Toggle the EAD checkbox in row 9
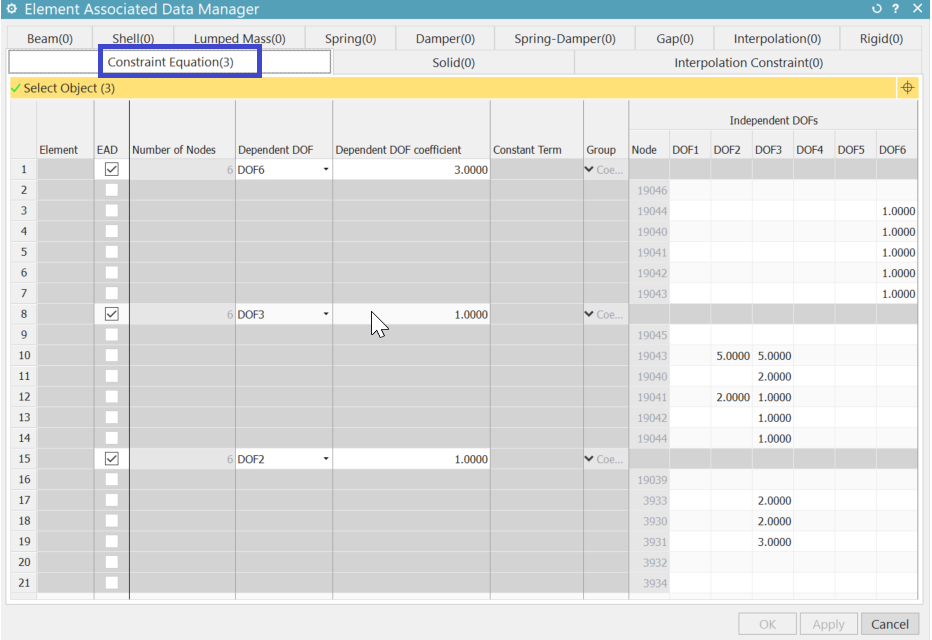Viewport: 932px width, 640px height. click(x=110, y=334)
